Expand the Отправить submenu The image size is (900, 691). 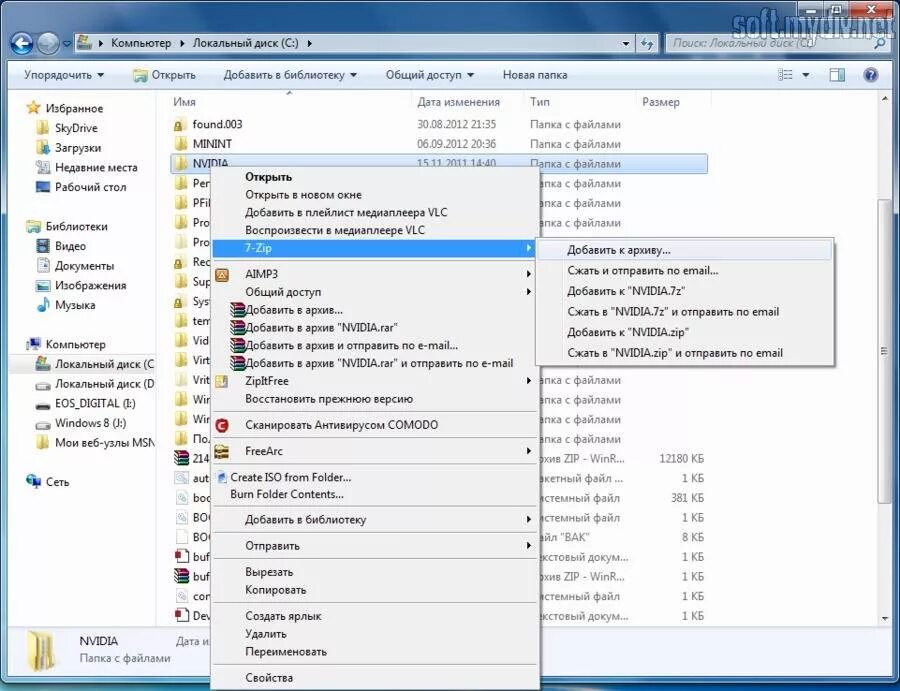(x=529, y=546)
